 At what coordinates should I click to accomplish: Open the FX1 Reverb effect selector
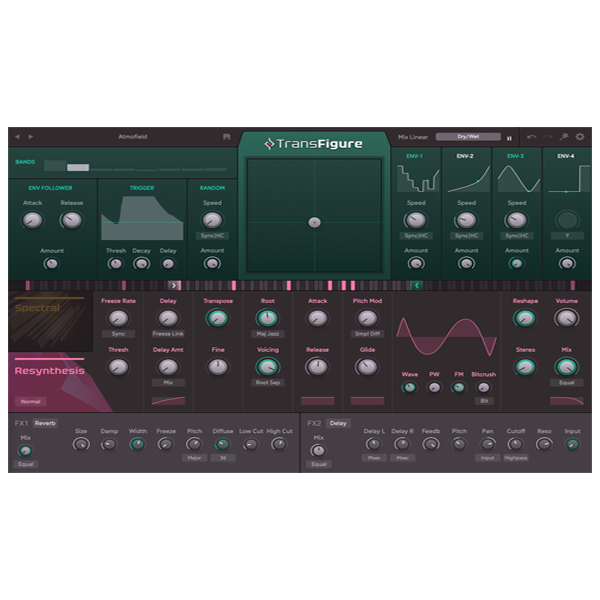[x=45, y=423]
